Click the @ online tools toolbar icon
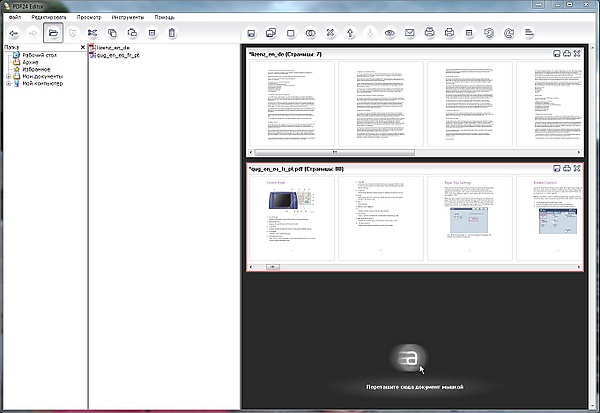The width and height of the screenshot is (600, 413). click(509, 33)
